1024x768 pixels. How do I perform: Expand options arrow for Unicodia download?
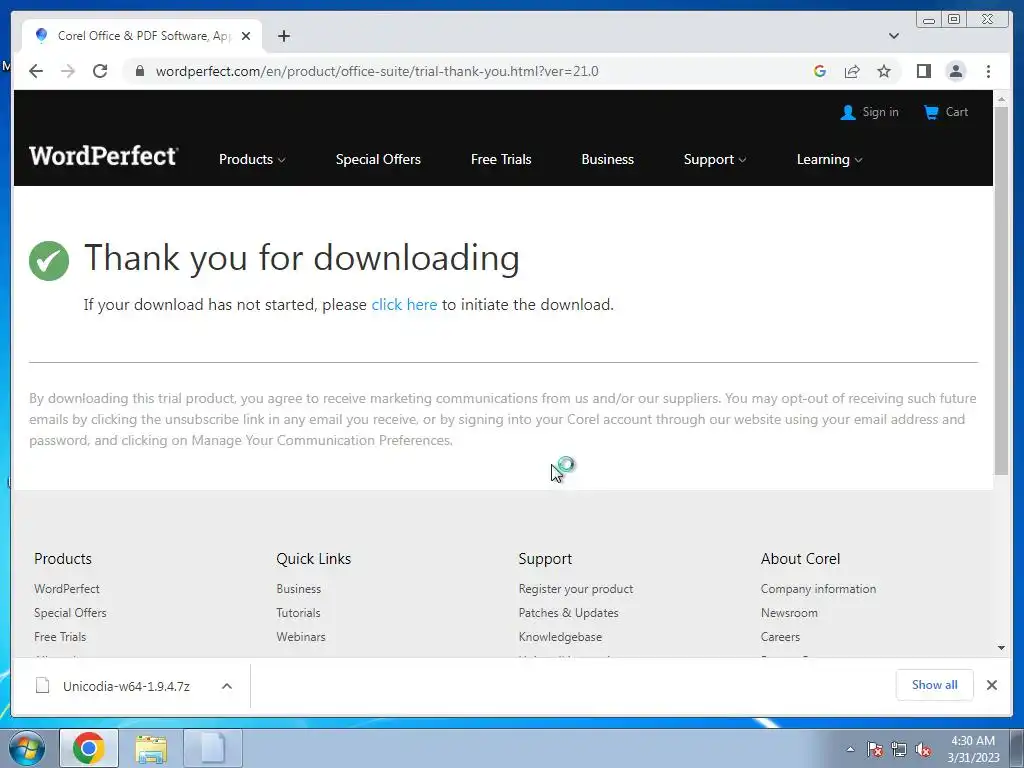pyautogui.click(x=227, y=686)
